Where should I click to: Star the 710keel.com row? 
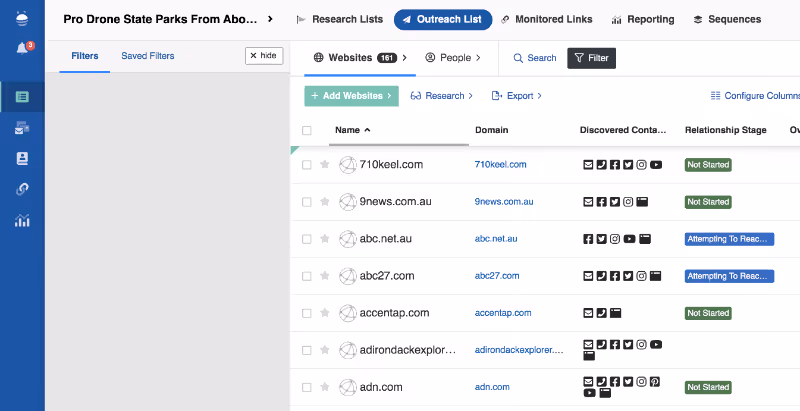[x=324, y=164]
